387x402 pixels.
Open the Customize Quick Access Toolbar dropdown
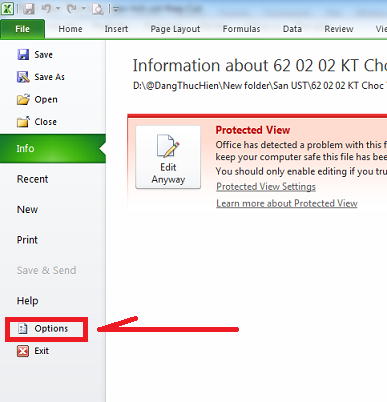(x=115, y=9)
